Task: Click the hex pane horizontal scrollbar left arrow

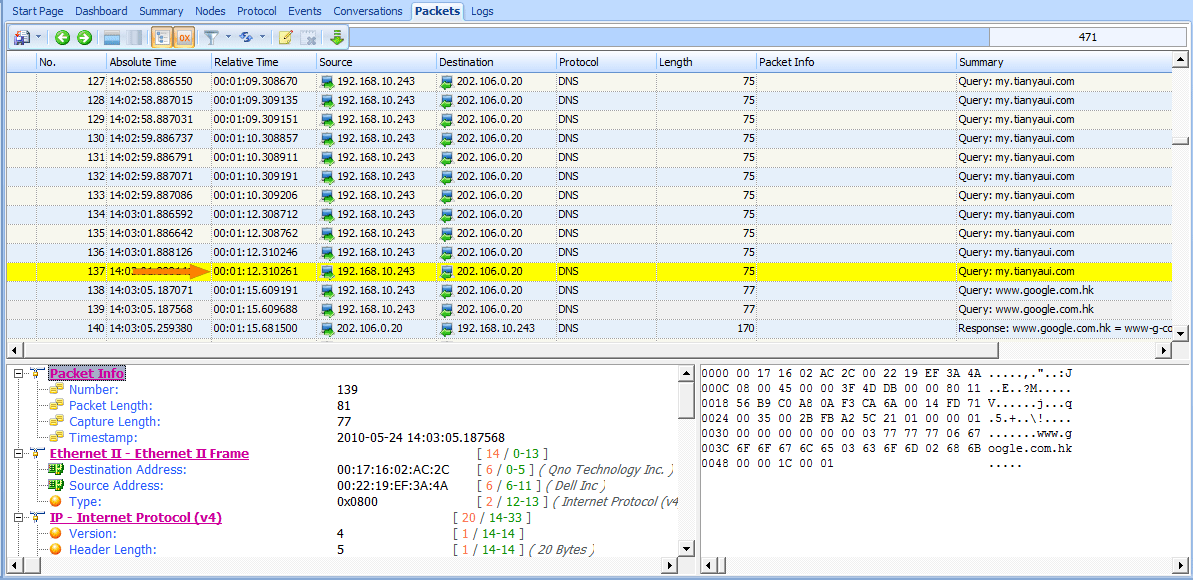Action: (708, 566)
